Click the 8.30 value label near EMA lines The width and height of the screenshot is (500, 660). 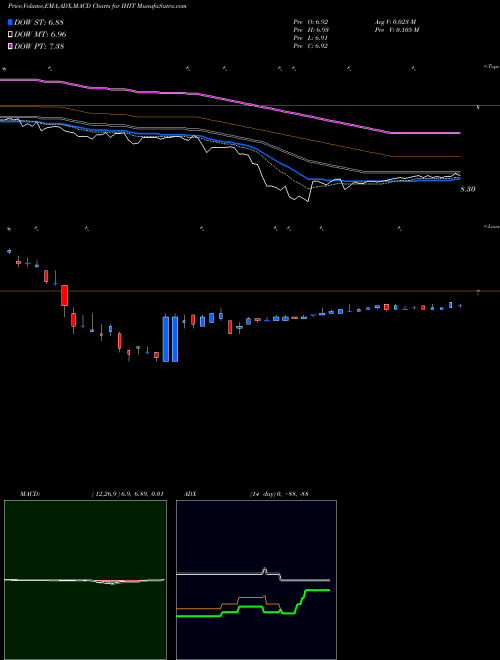tap(468, 189)
